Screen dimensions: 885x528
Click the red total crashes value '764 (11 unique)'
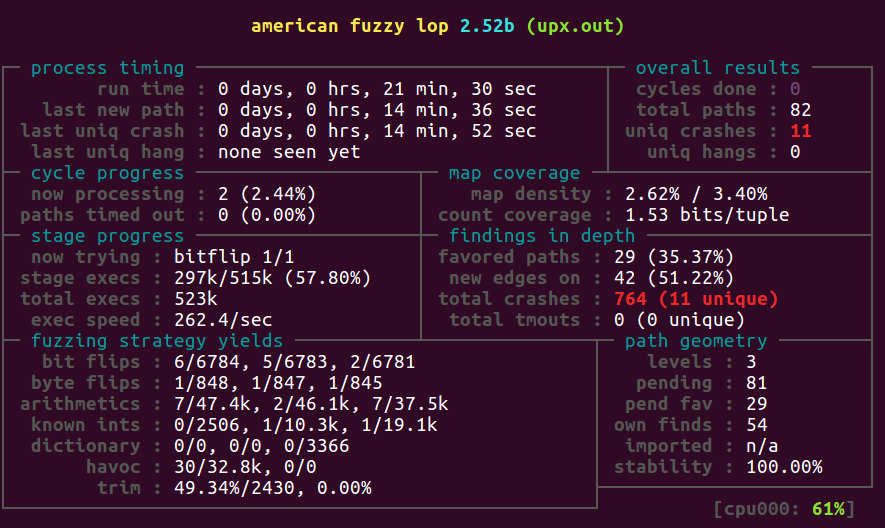(x=696, y=299)
